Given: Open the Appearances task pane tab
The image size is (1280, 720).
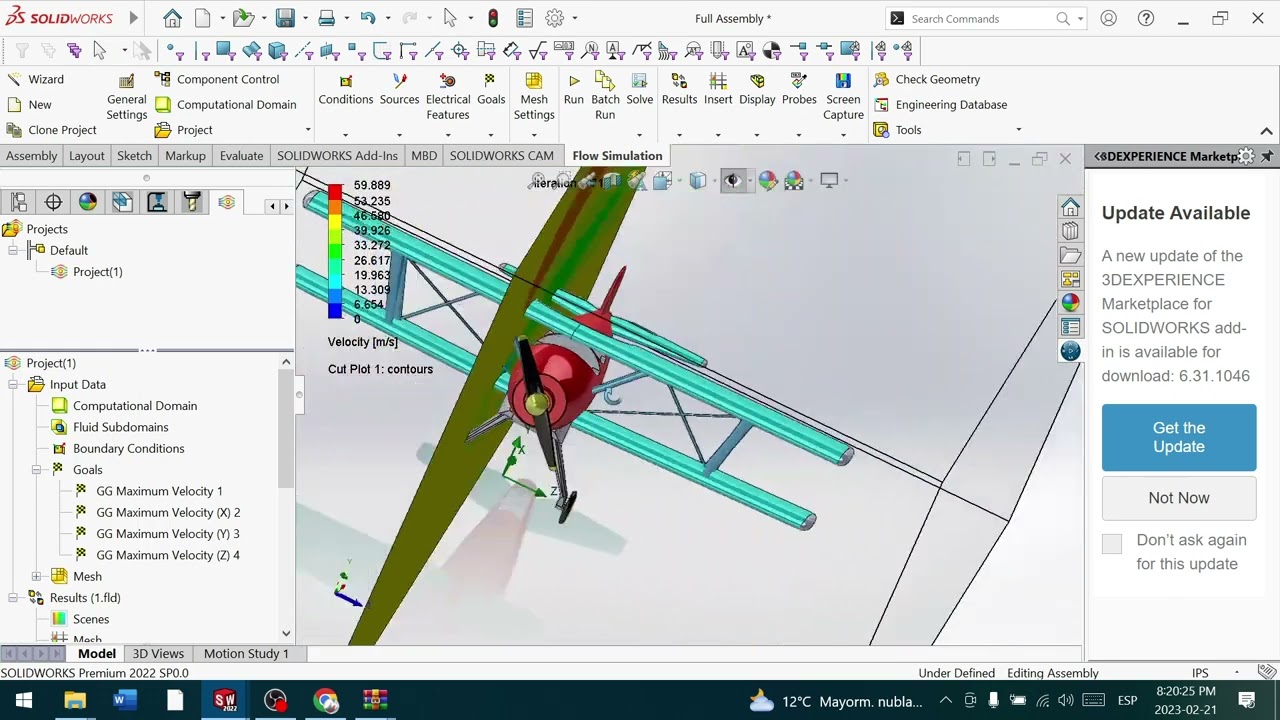Looking at the screenshot, I should coord(1070,303).
